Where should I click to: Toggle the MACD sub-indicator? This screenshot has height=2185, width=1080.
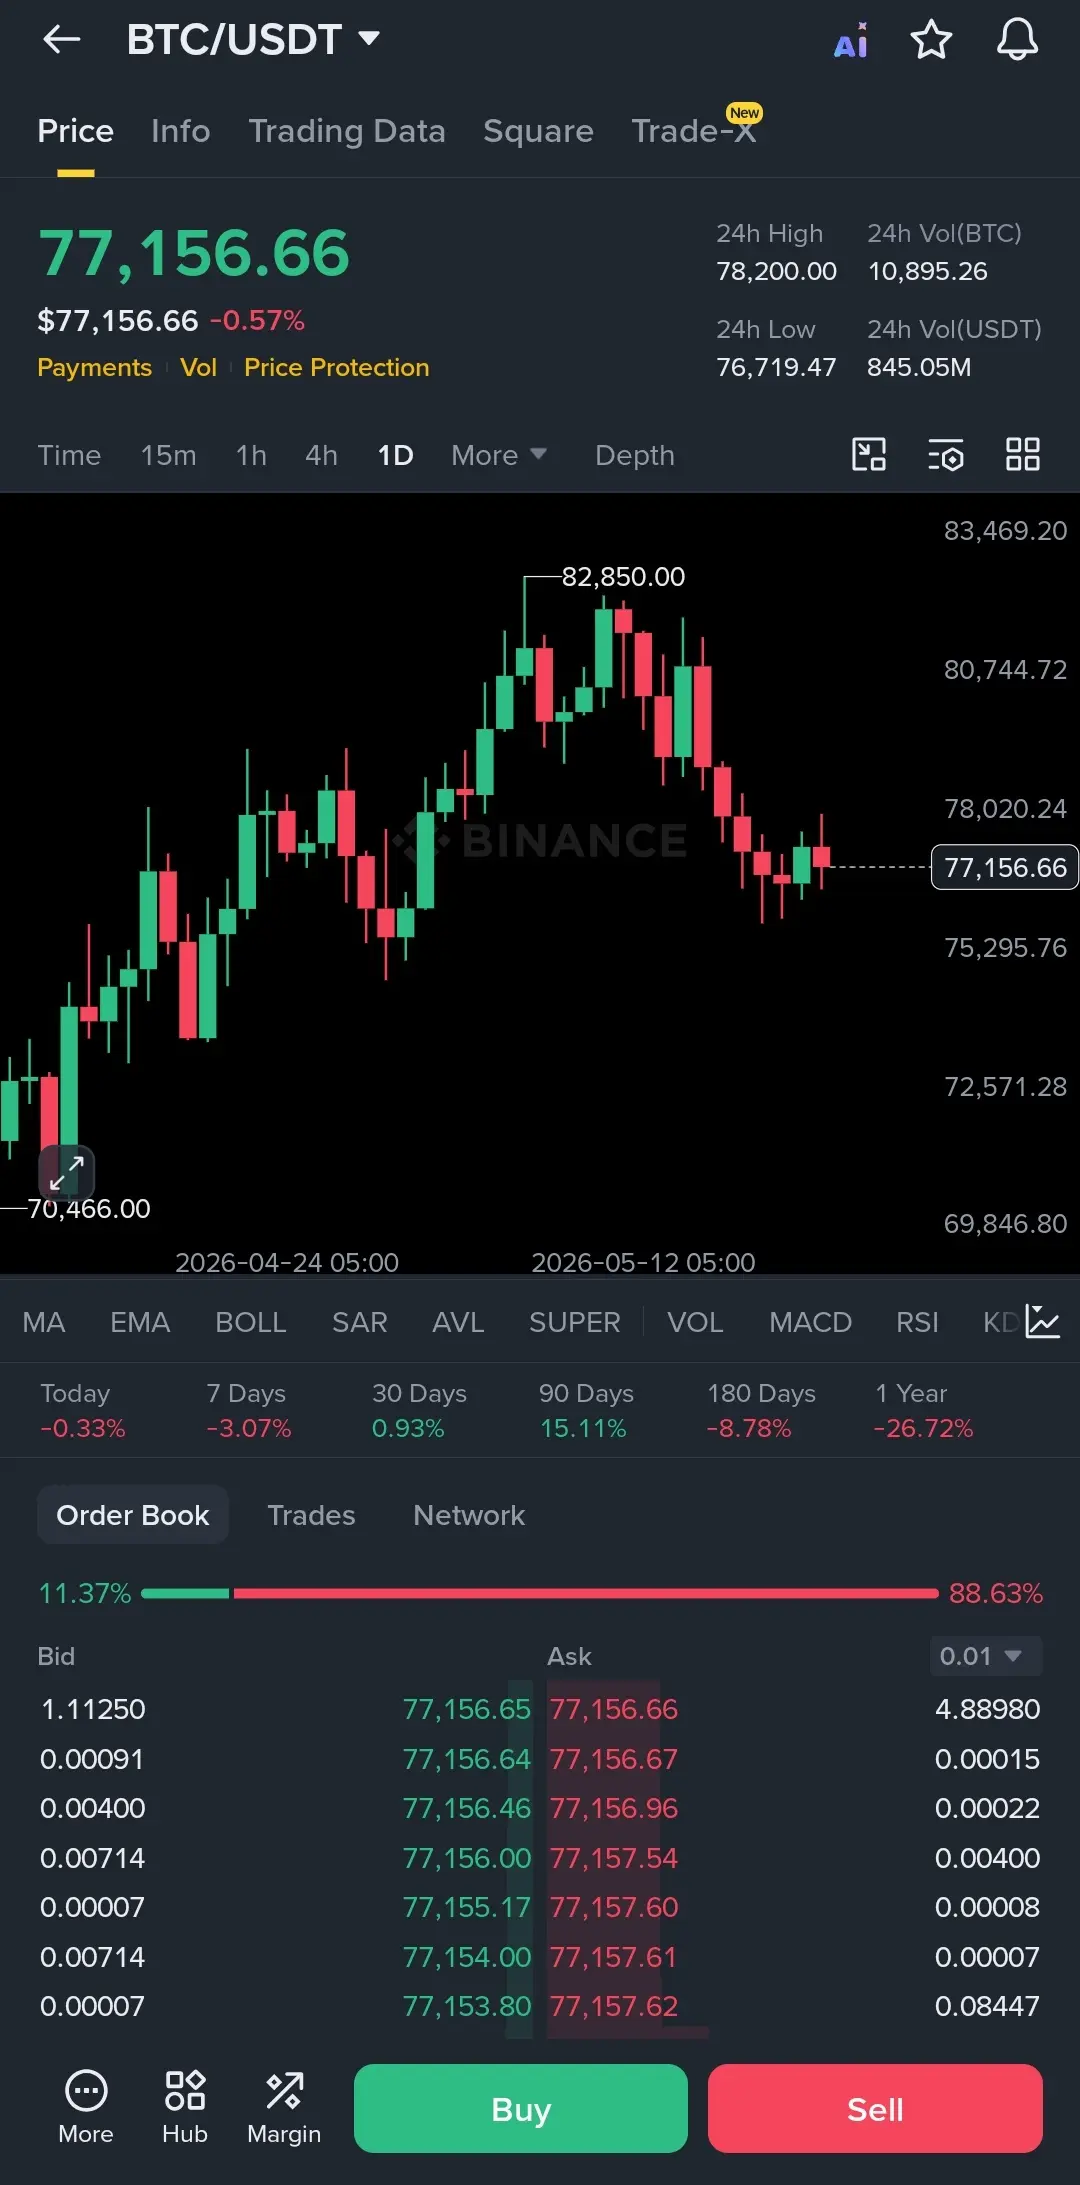pyautogui.click(x=810, y=1322)
